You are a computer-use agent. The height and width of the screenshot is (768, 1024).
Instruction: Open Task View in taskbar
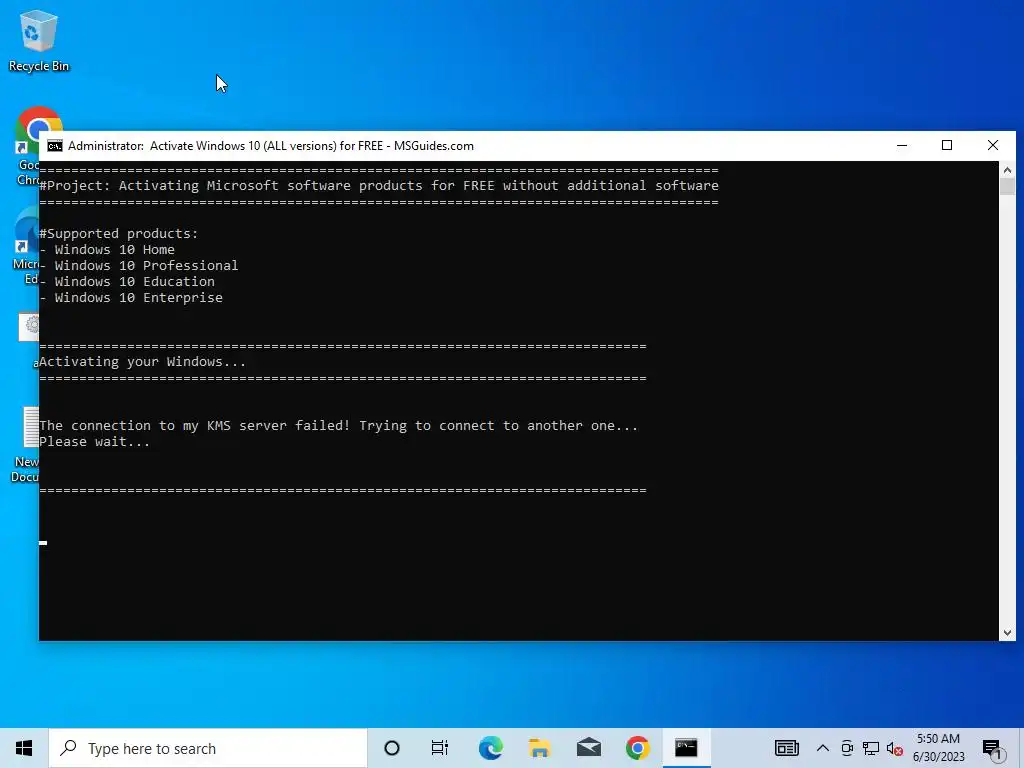coord(440,748)
